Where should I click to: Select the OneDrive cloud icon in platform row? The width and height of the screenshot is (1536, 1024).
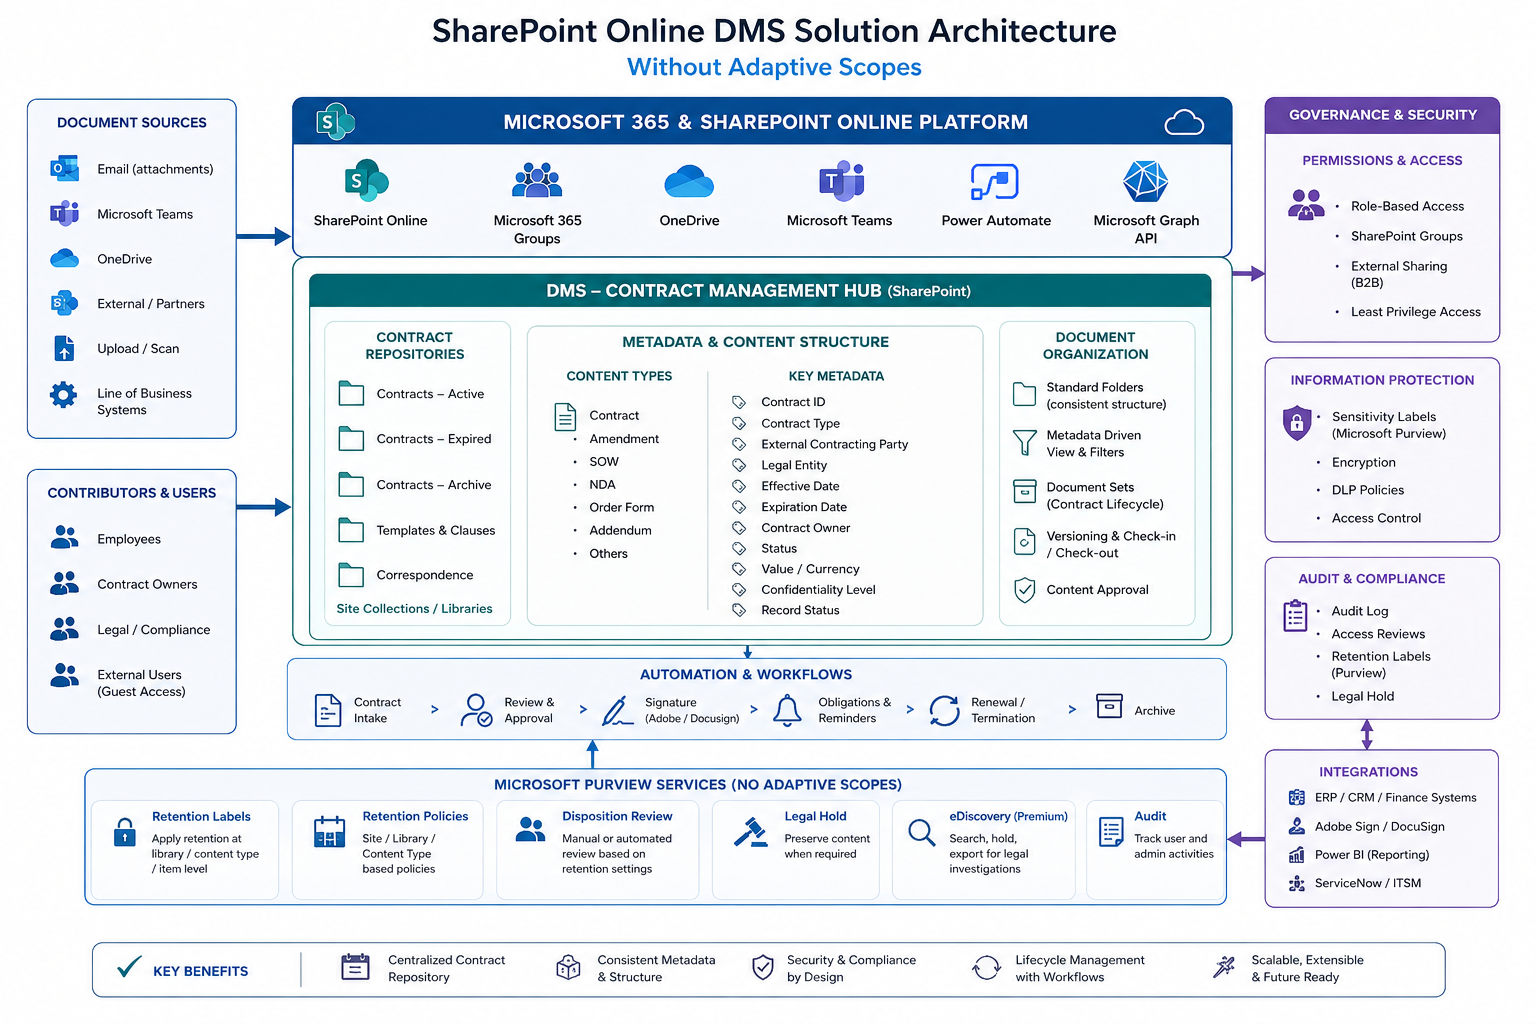689,182
